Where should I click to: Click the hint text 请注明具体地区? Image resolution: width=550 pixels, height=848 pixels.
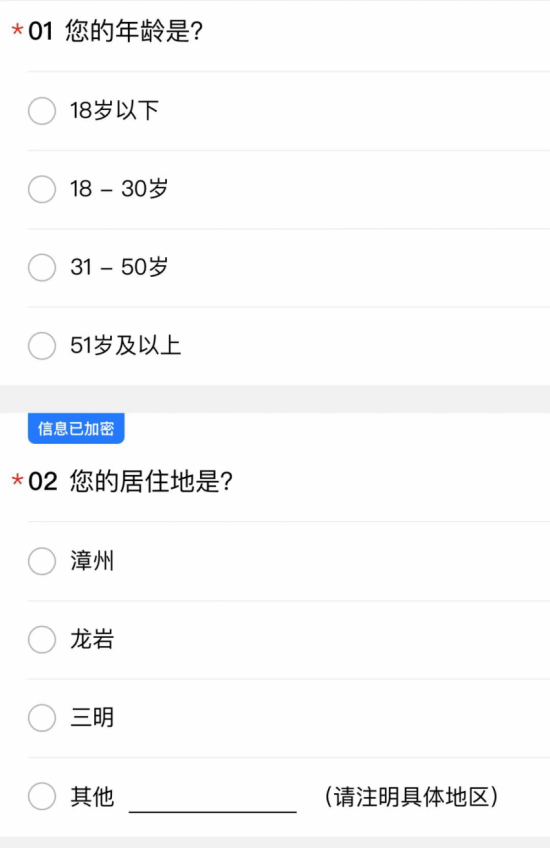[x=412, y=797]
